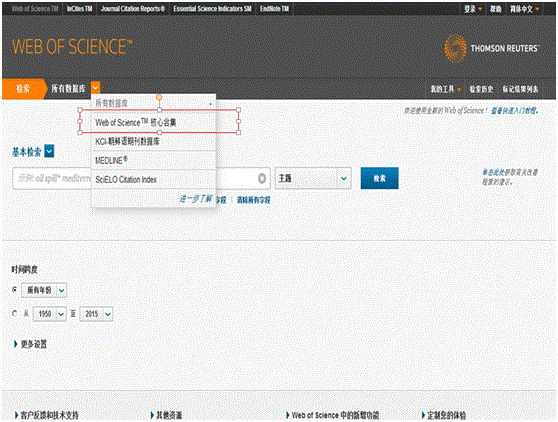Open the quick start tutorial link
This screenshot has width=558, height=422.
515,111
